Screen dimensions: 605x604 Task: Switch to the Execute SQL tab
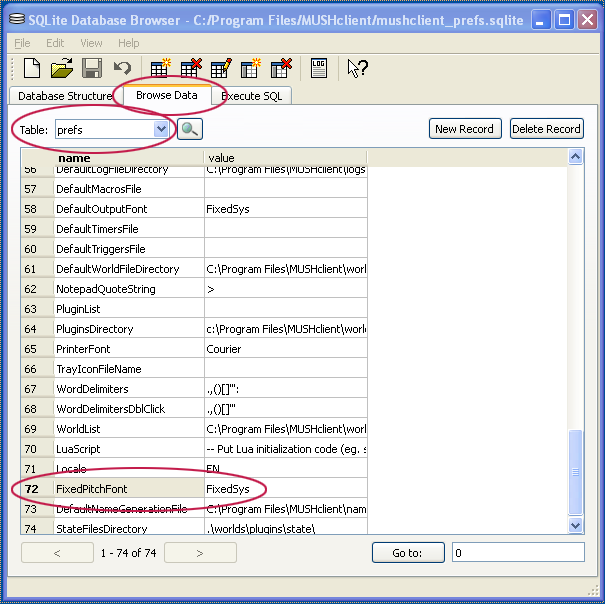252,96
